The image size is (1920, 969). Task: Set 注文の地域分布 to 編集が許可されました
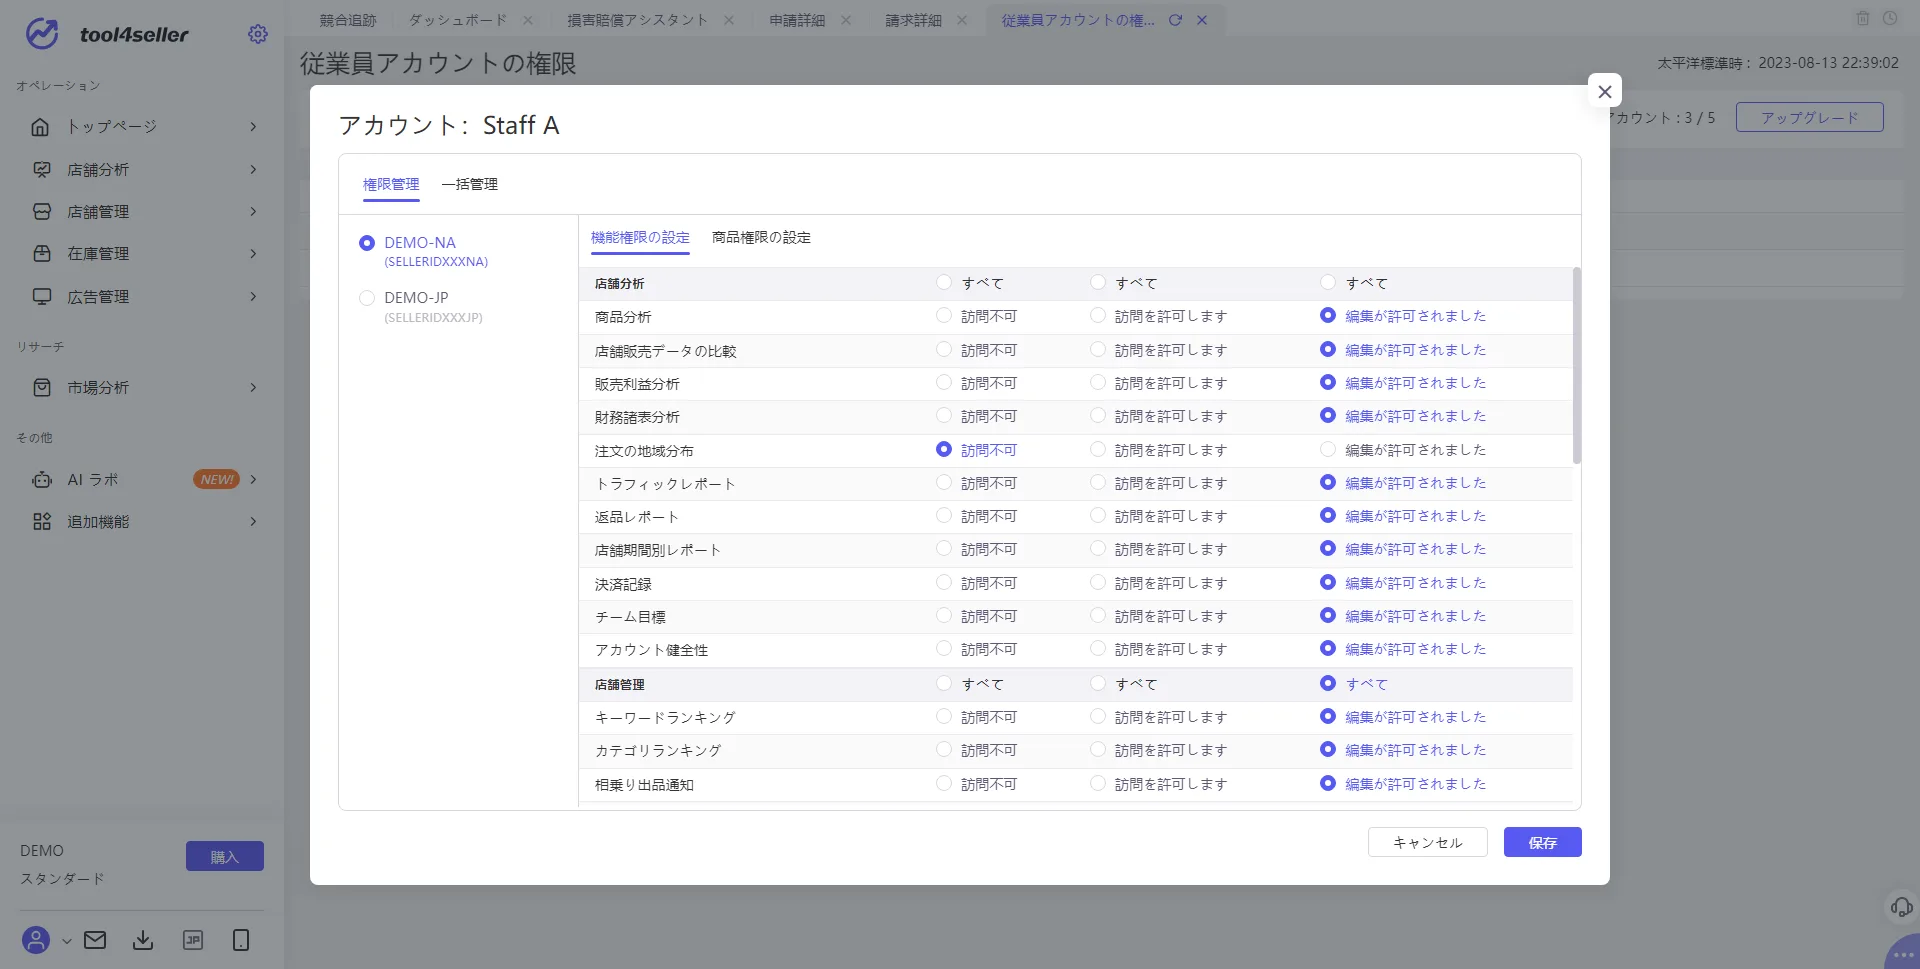click(1328, 450)
